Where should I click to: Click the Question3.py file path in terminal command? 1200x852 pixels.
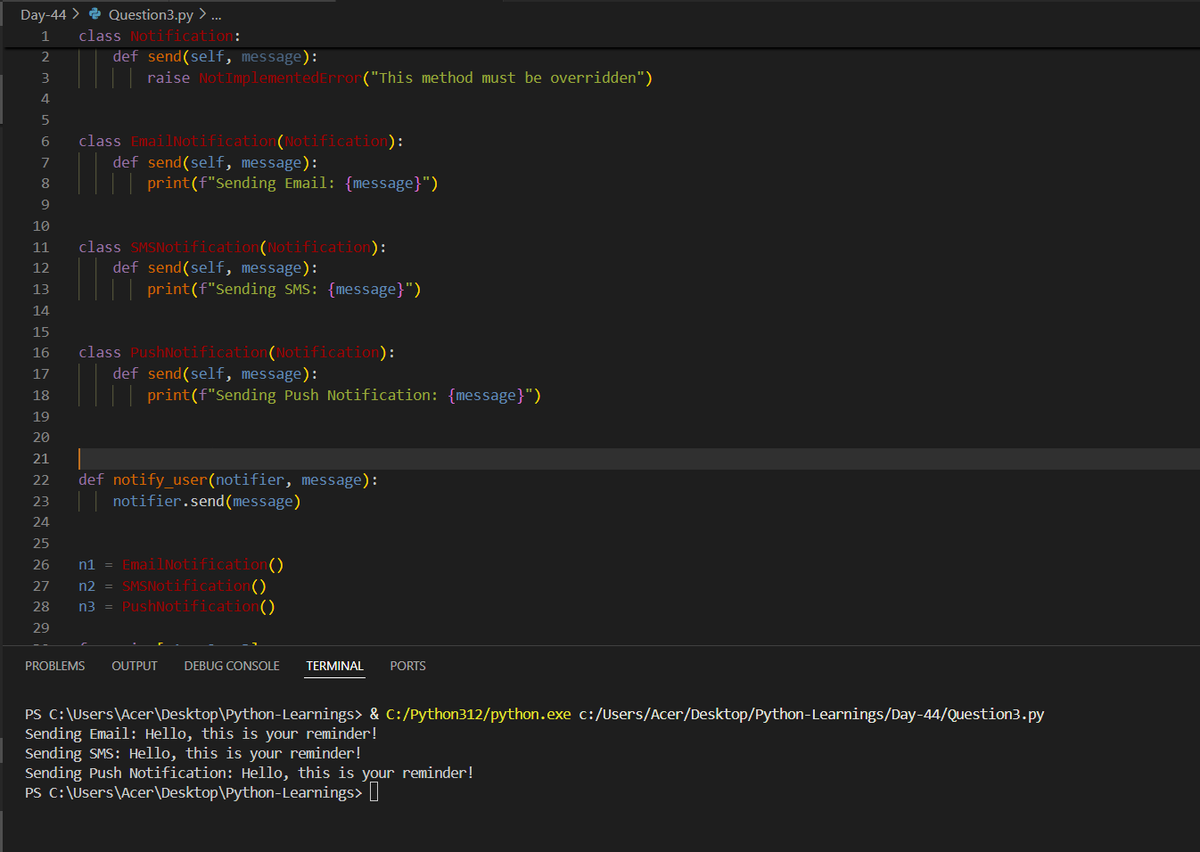(x=812, y=714)
